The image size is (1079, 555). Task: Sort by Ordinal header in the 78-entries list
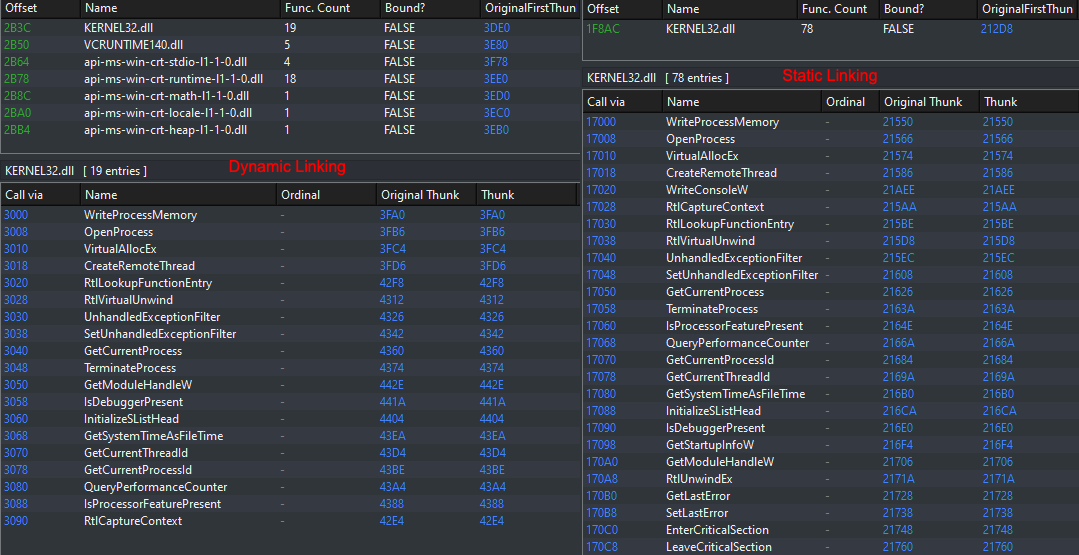(x=849, y=102)
